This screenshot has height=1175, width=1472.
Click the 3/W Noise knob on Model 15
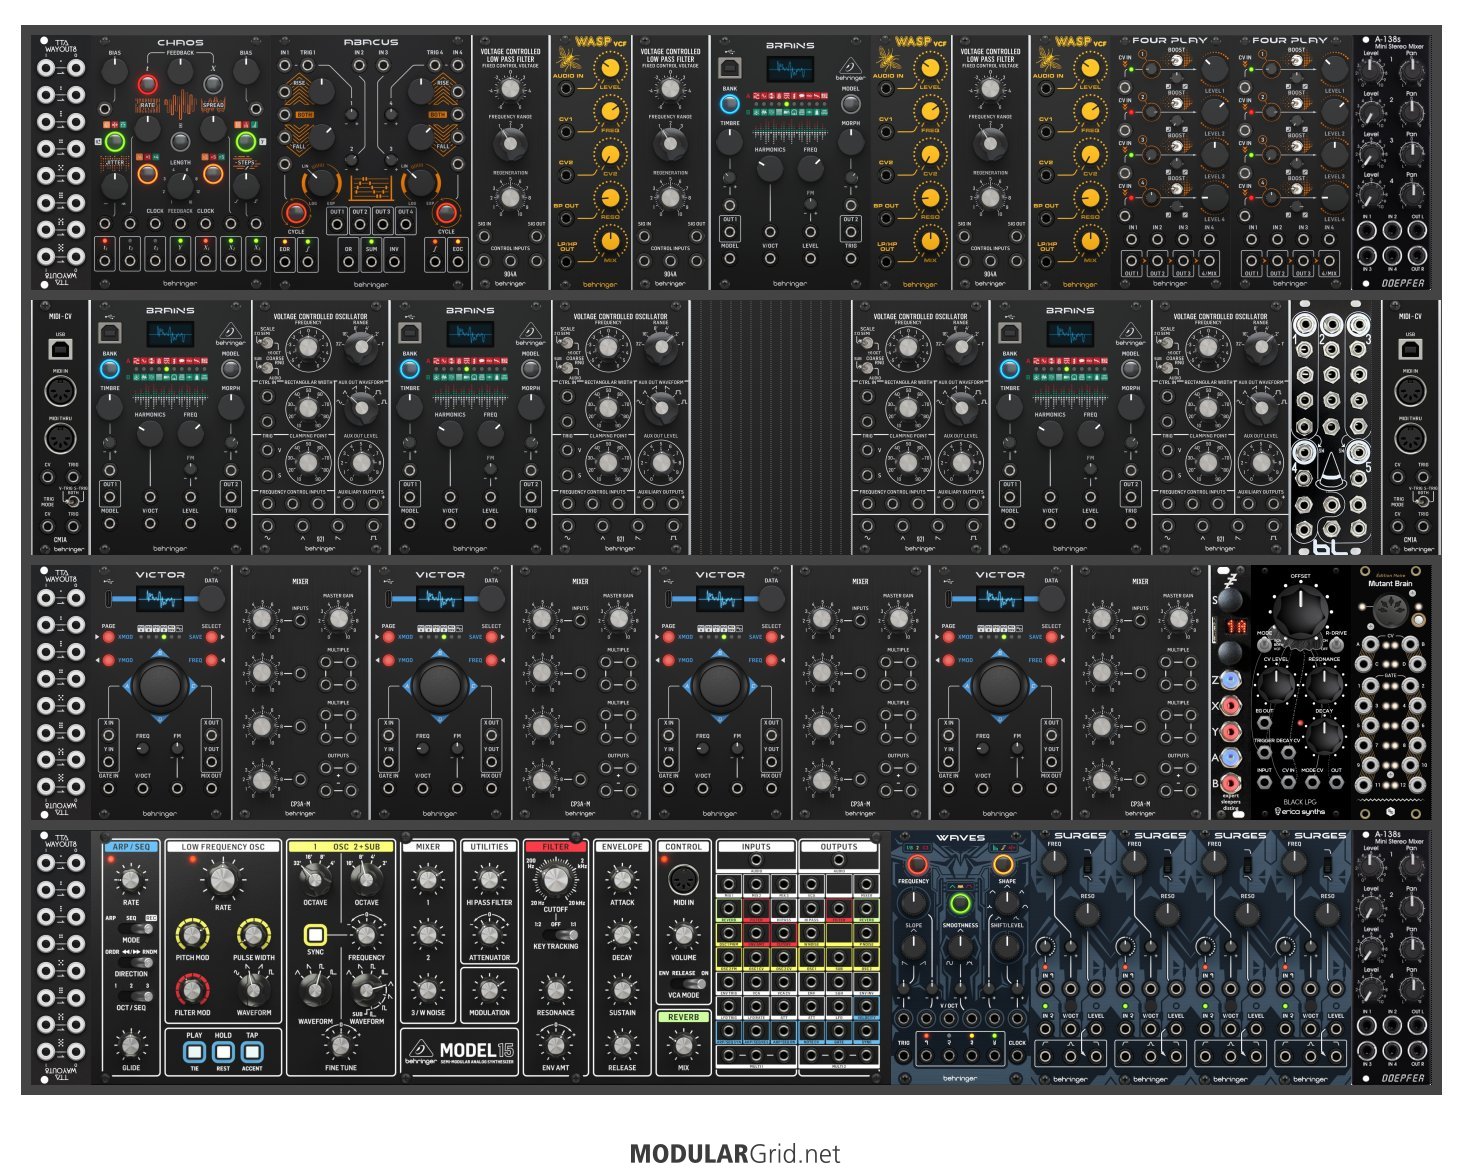pyautogui.click(x=428, y=990)
